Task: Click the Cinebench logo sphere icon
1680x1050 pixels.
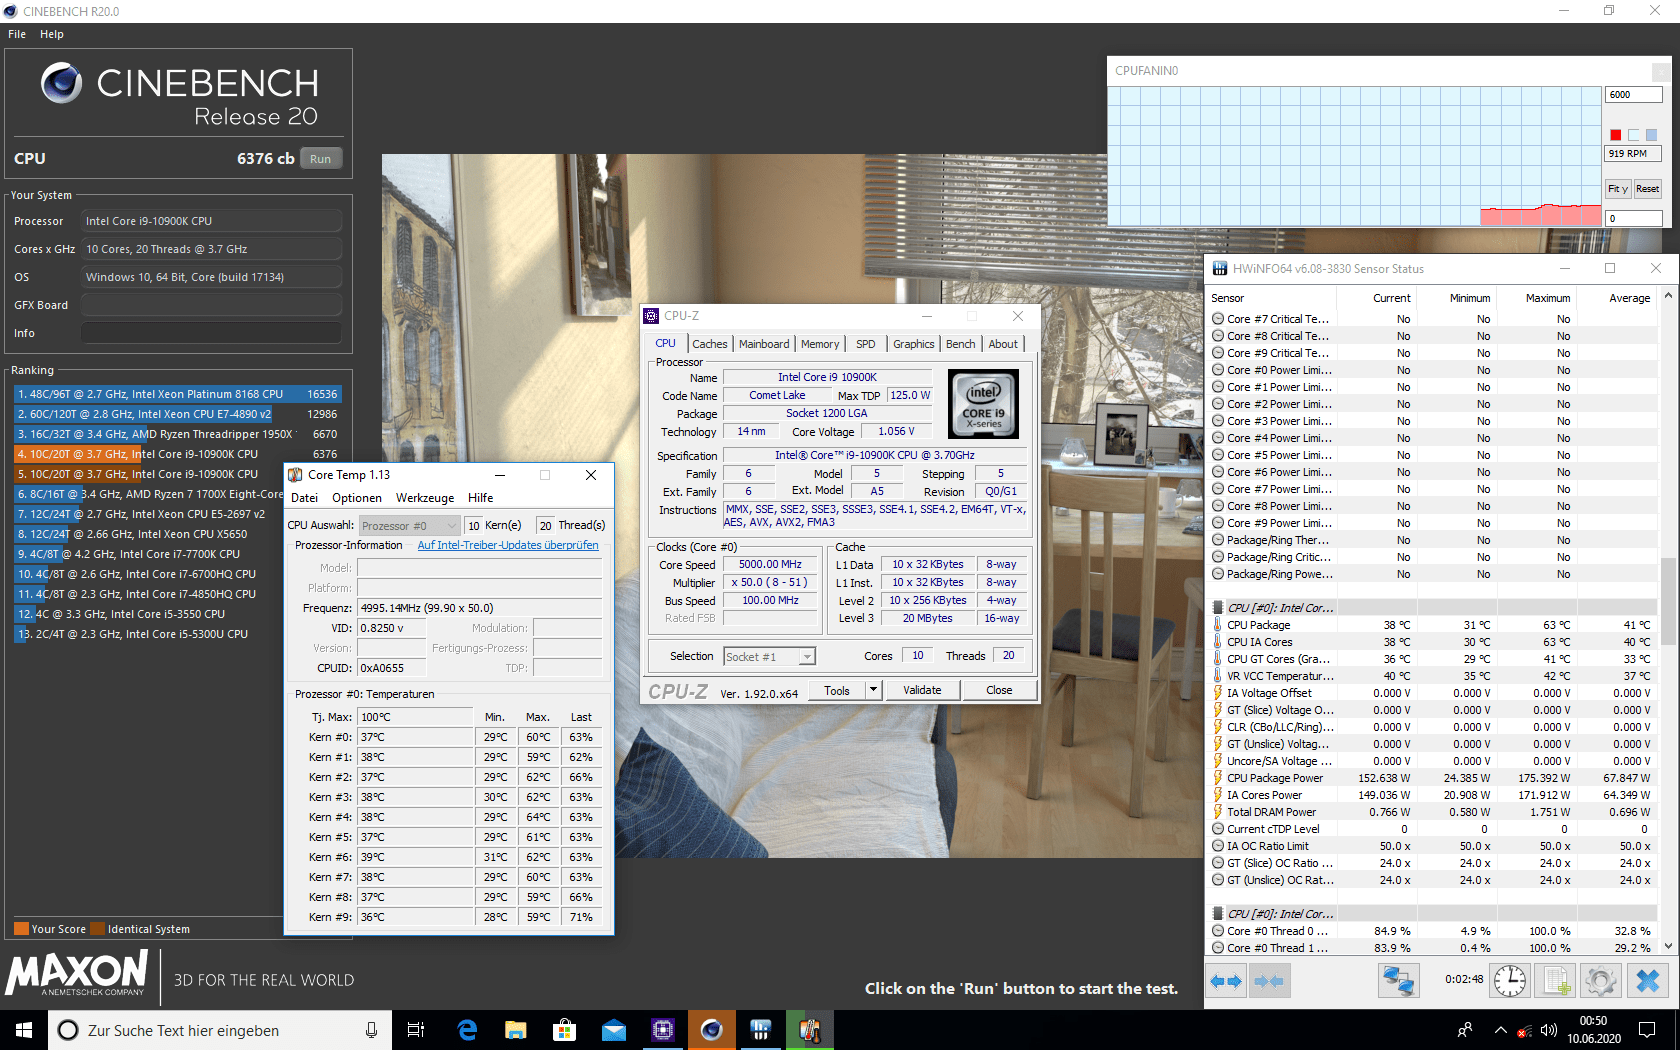Action: tap(62, 83)
